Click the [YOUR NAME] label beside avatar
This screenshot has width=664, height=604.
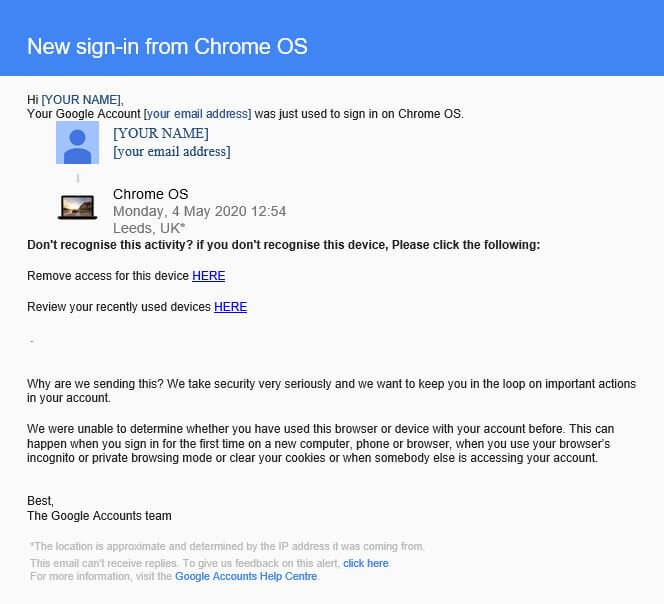coord(161,133)
